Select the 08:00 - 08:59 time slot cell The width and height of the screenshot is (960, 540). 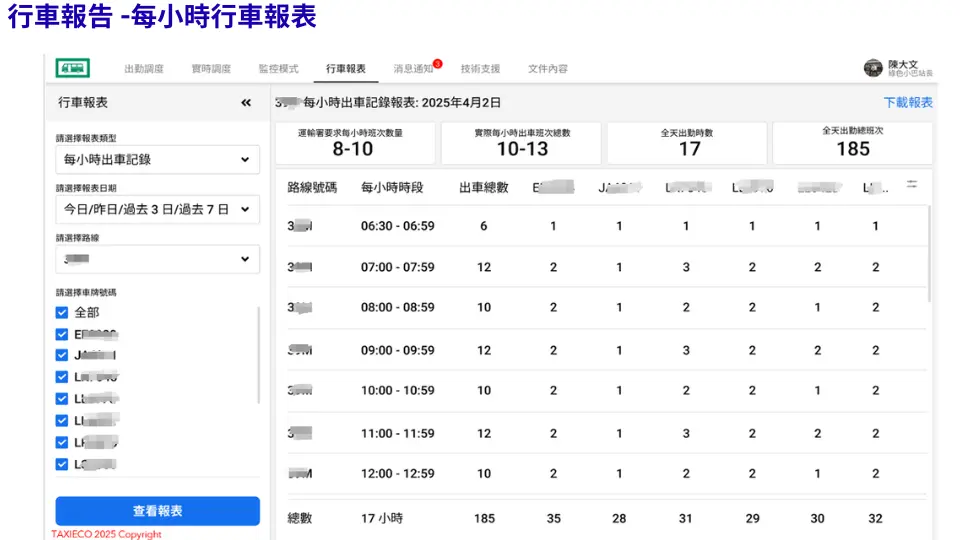[397, 307]
